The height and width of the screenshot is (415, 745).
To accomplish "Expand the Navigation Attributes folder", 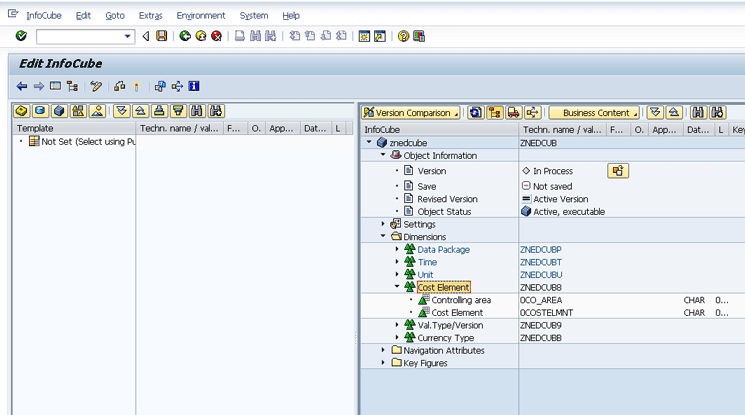I will (384, 350).
